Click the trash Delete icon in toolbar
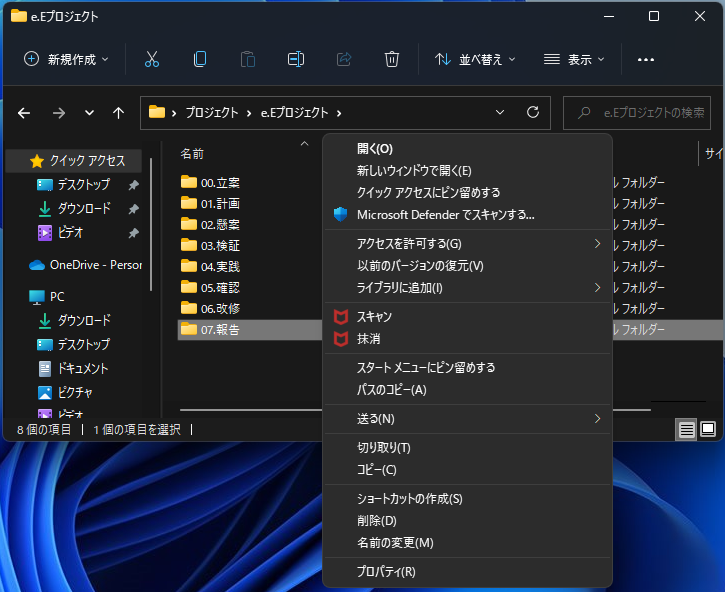Image resolution: width=725 pixels, height=592 pixels. point(392,59)
